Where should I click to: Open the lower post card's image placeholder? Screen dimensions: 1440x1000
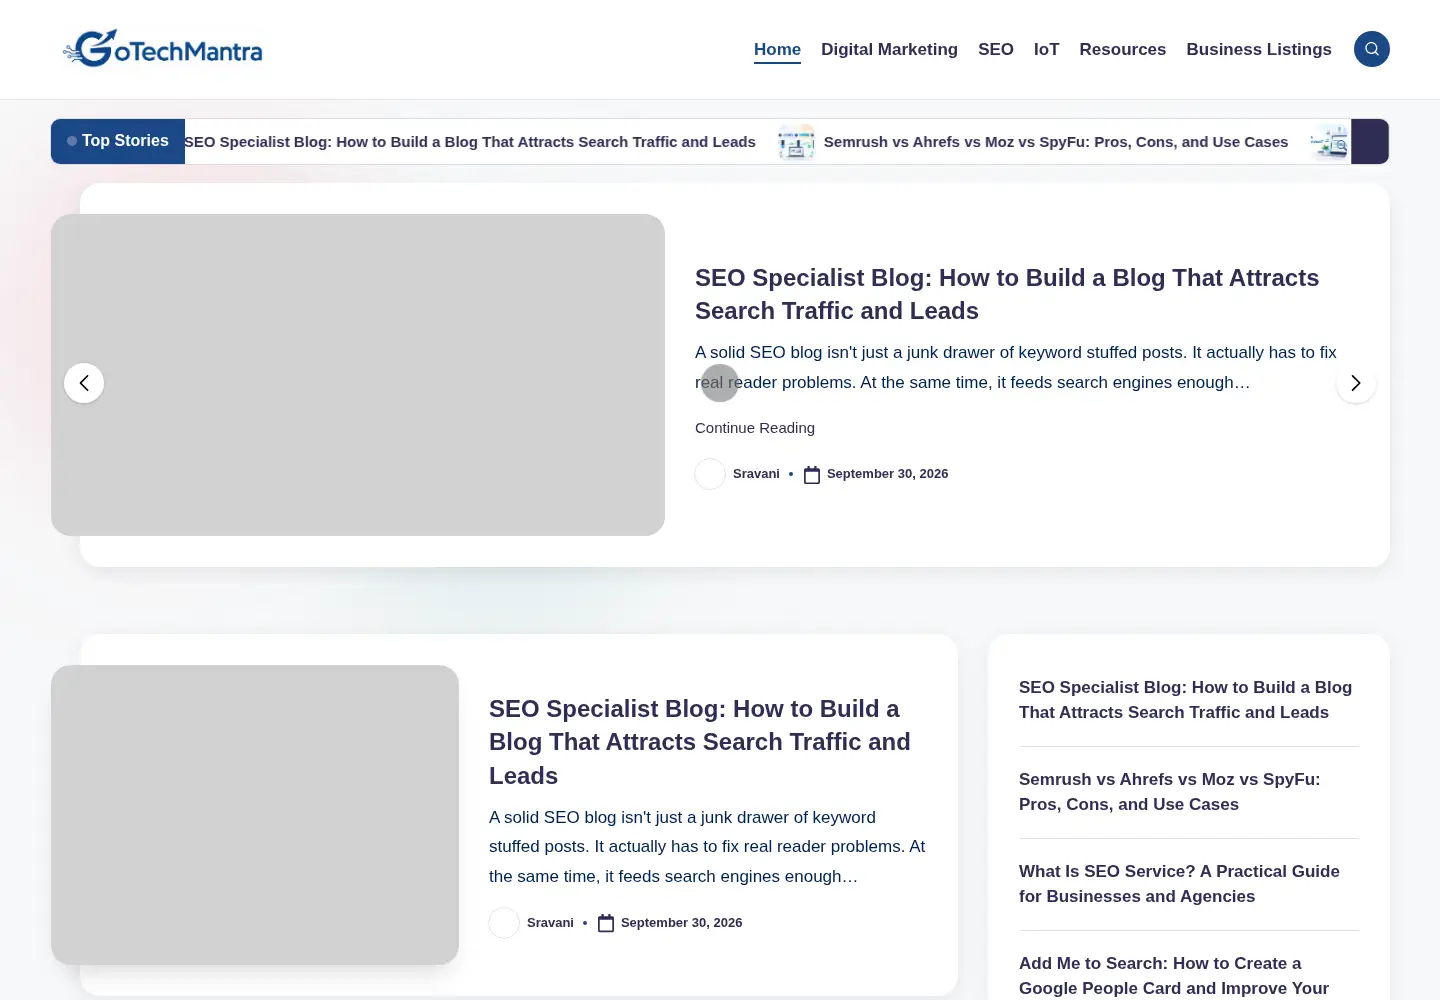pos(255,815)
